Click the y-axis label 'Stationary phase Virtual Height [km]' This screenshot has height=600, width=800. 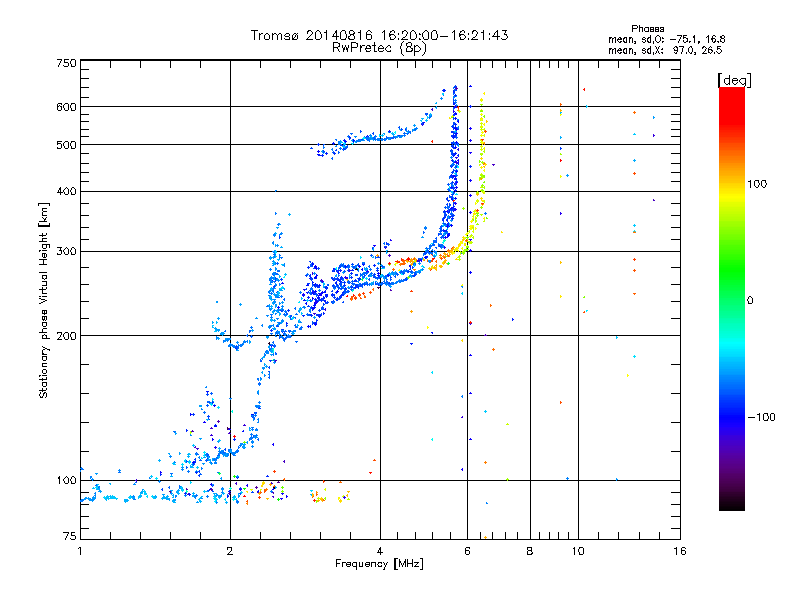point(43,300)
